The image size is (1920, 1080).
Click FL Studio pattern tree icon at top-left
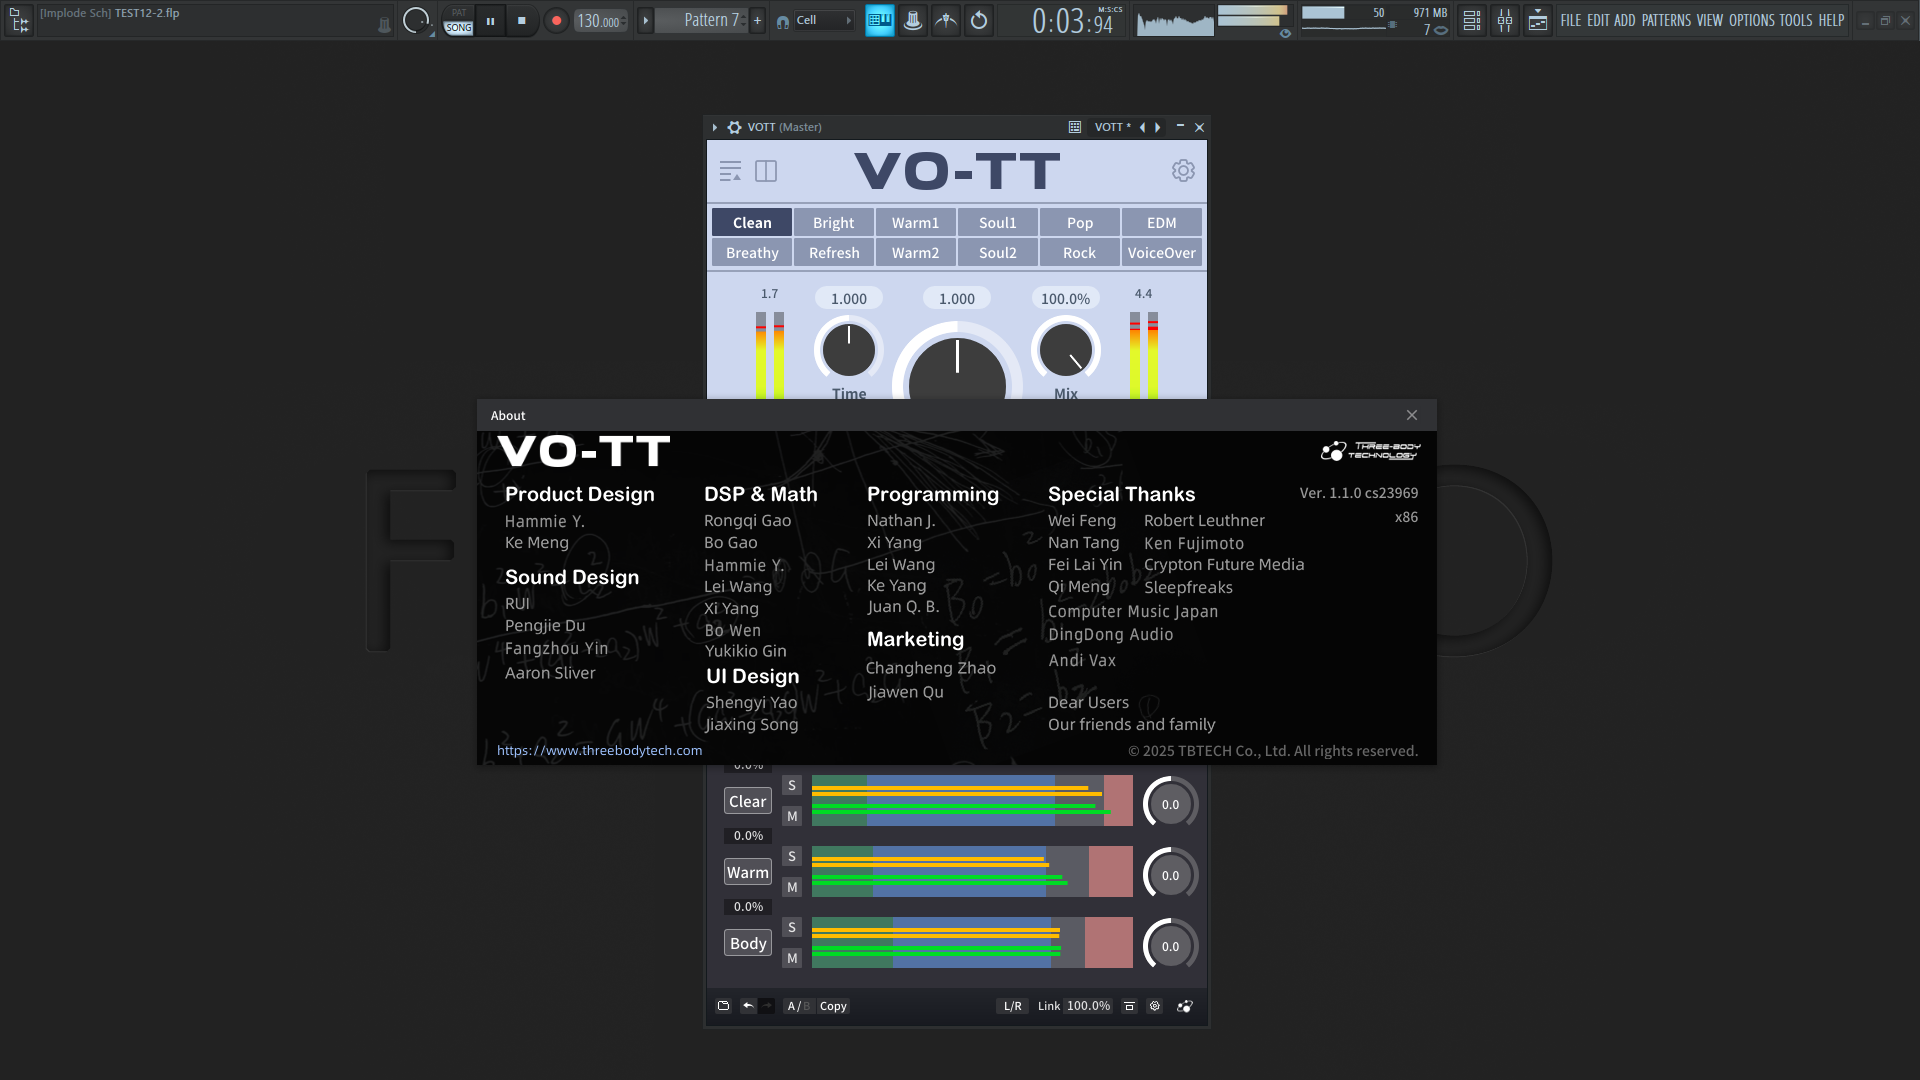[19, 20]
